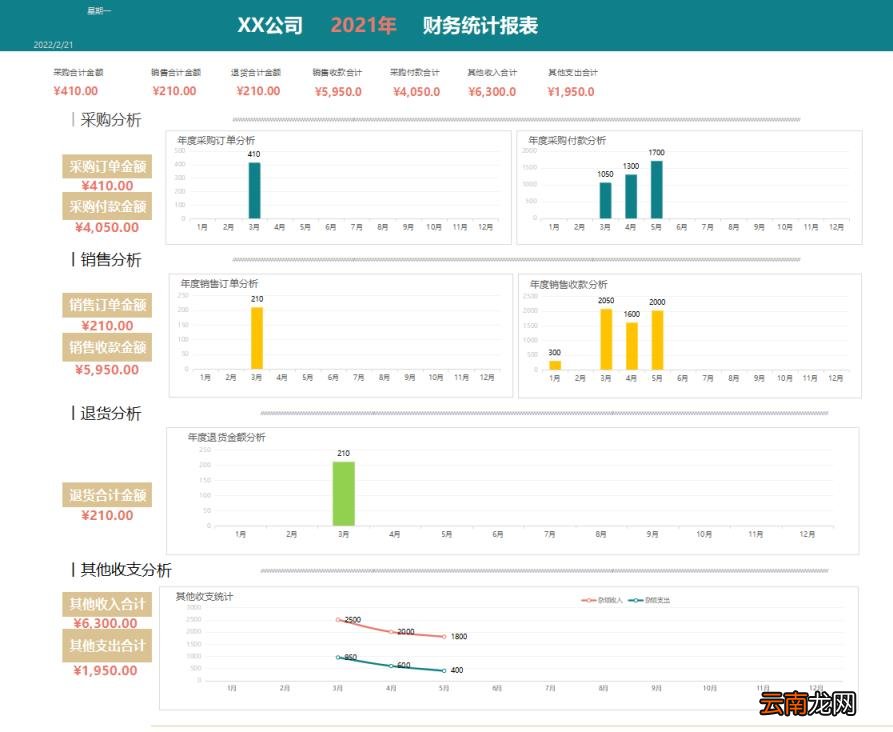Click the 1800 point on the red income line
The height and width of the screenshot is (732, 893).
(444, 637)
